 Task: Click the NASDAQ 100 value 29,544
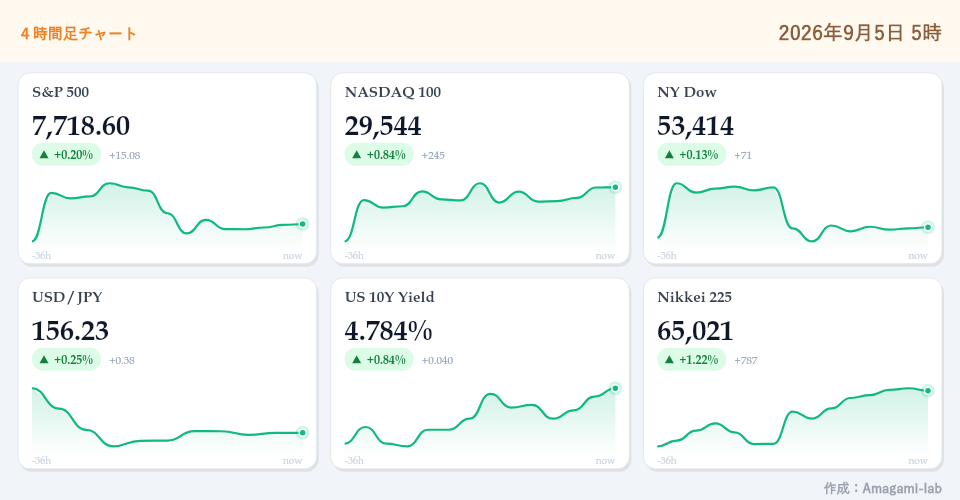click(383, 126)
